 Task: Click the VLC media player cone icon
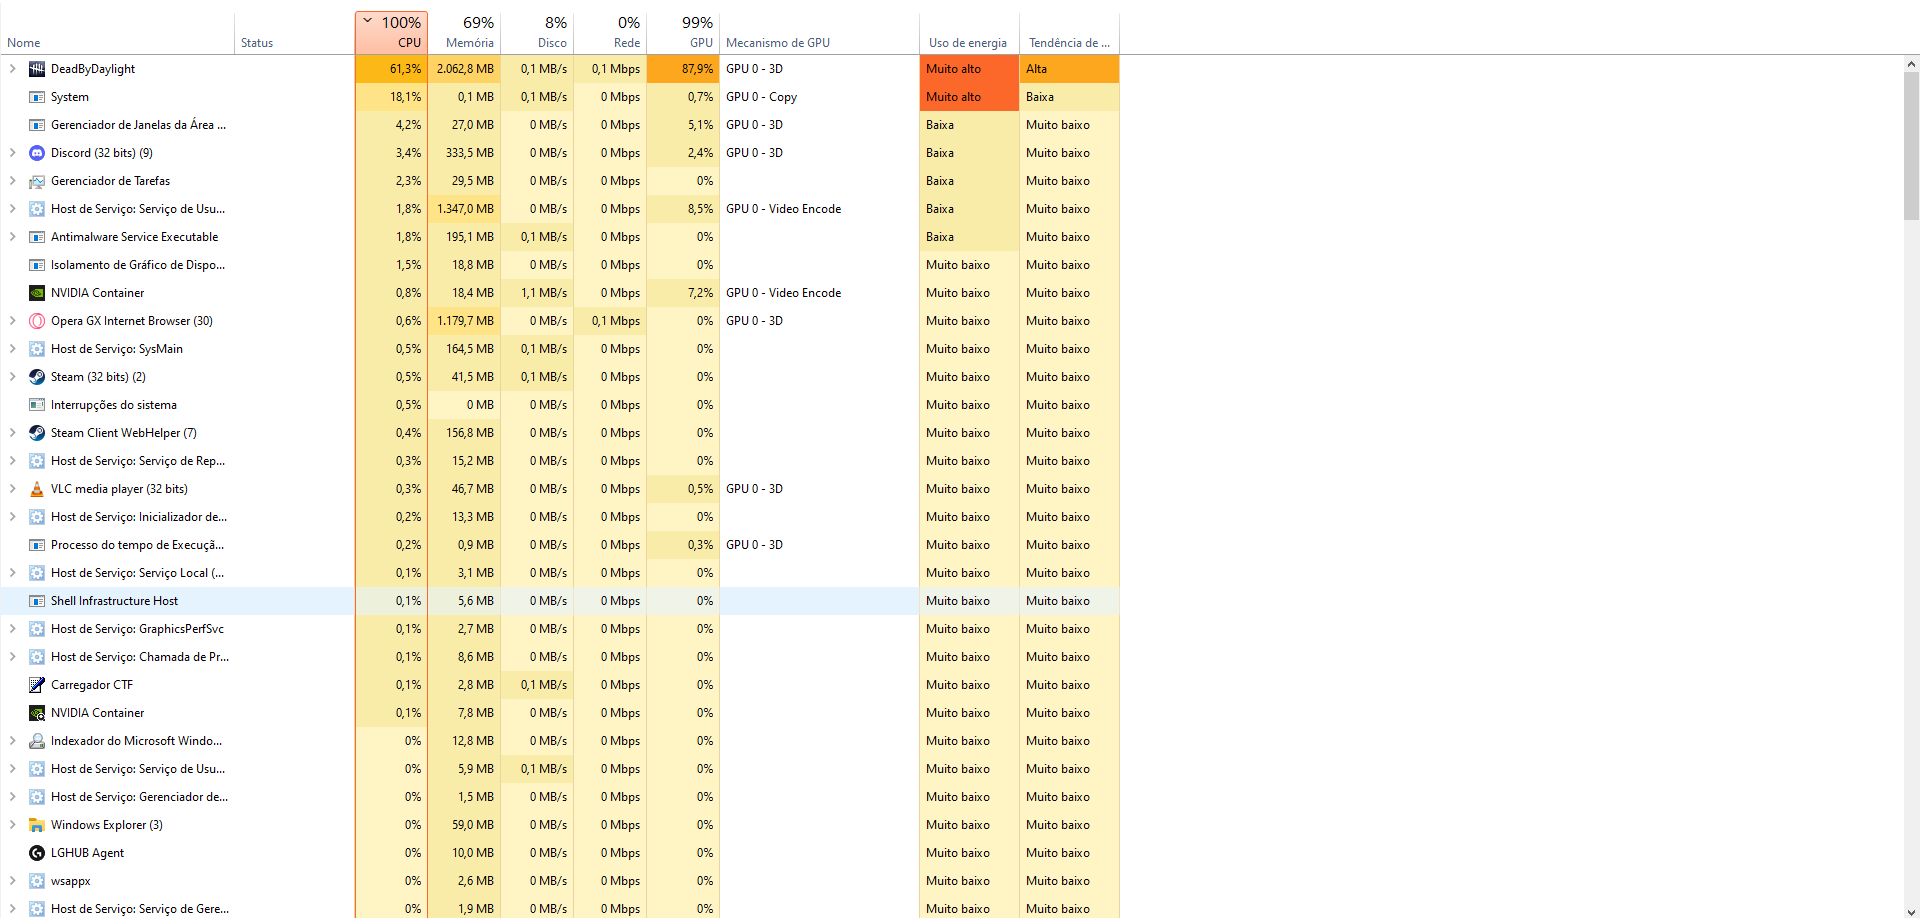tap(37, 489)
